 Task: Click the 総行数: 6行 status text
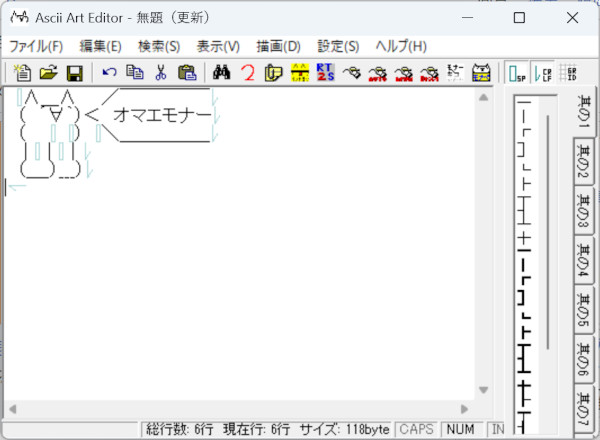click(x=179, y=429)
